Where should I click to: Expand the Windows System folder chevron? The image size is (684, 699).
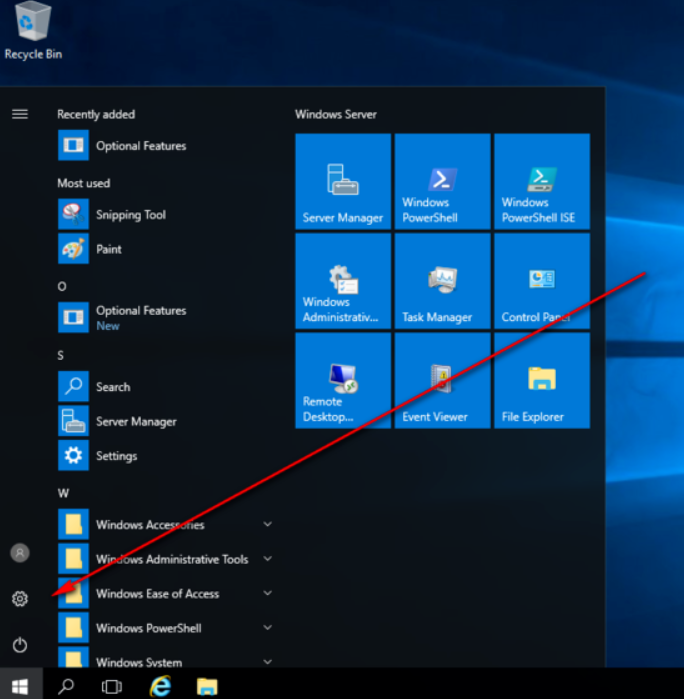tap(268, 662)
